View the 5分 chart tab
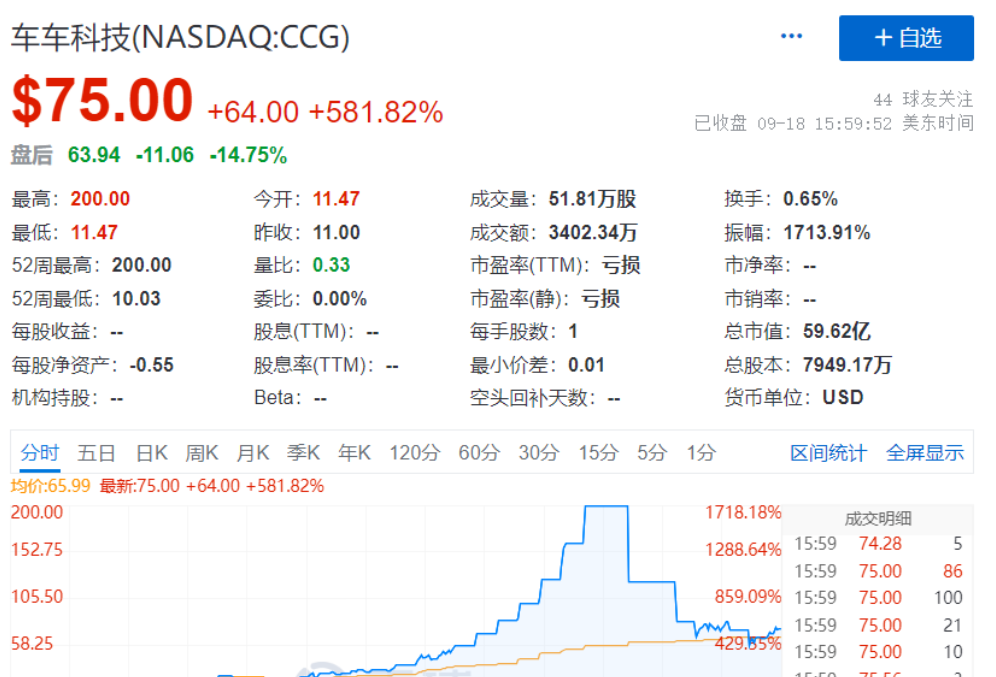 [652, 453]
